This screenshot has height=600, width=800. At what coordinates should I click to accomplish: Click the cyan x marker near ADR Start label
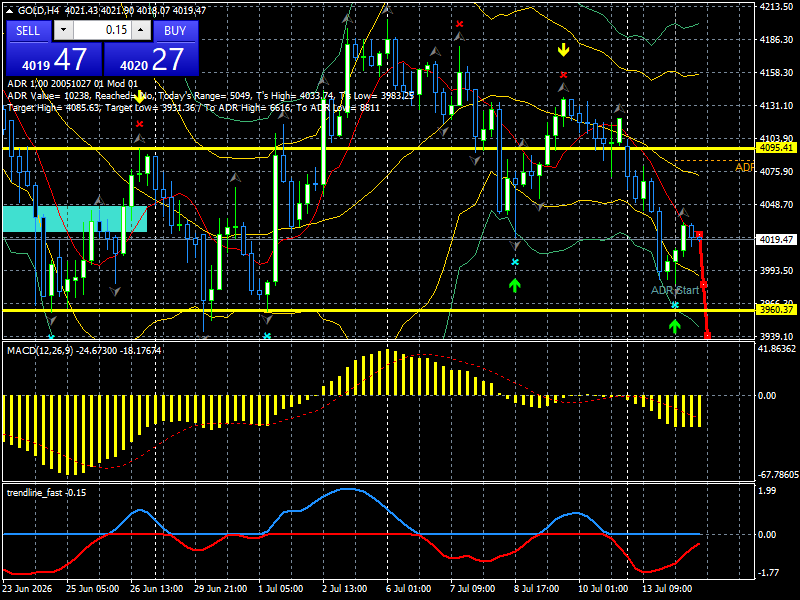(x=675, y=305)
